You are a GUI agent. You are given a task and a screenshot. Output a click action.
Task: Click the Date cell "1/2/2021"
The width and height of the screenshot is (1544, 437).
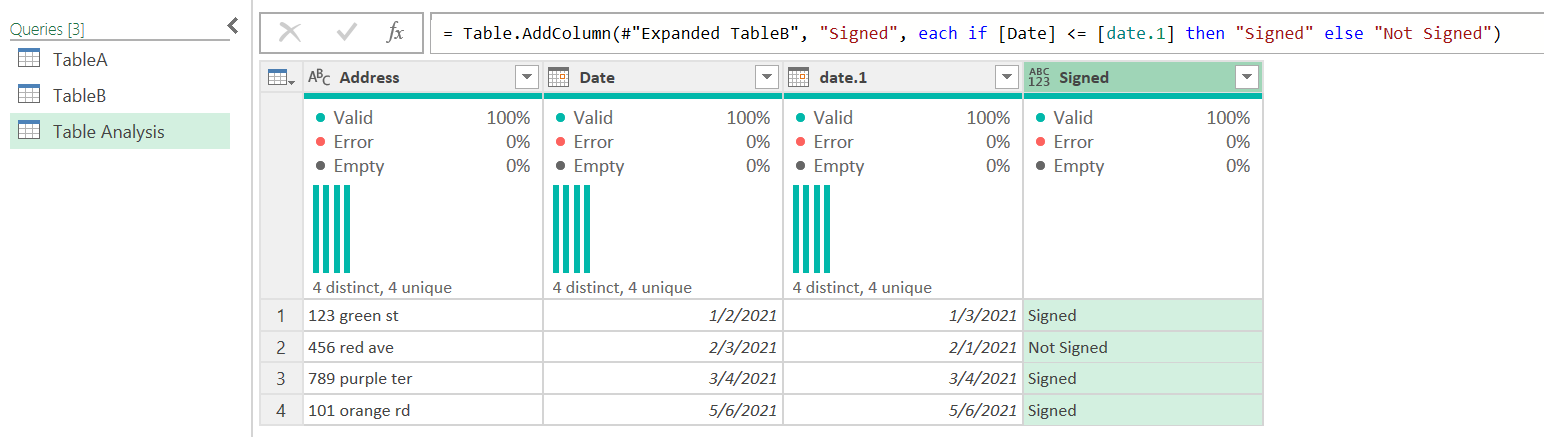[663, 315]
